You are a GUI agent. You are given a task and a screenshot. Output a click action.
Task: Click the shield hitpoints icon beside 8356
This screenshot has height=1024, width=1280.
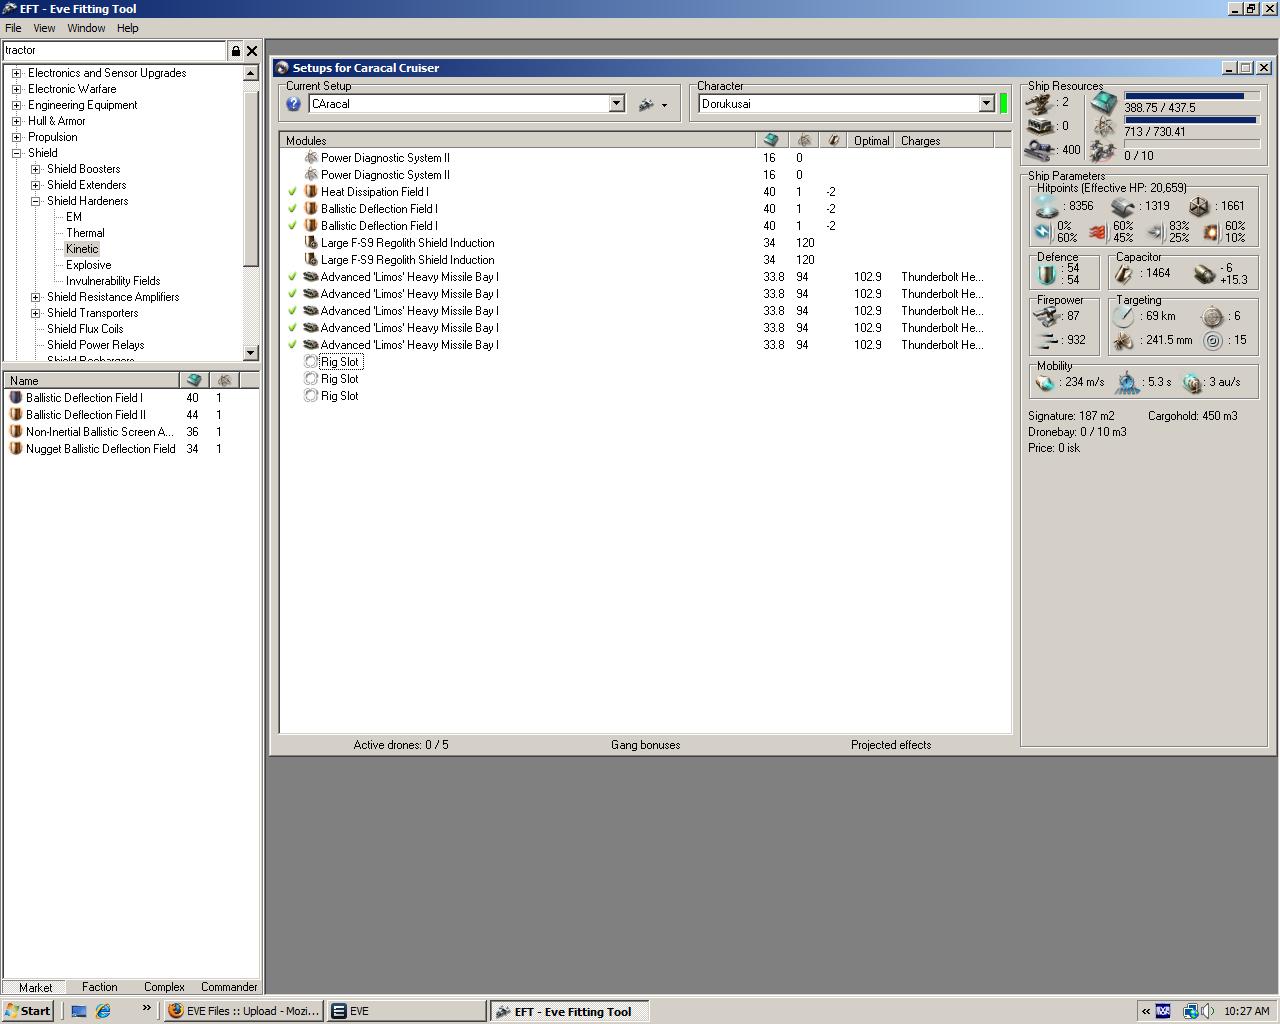[1047, 206]
